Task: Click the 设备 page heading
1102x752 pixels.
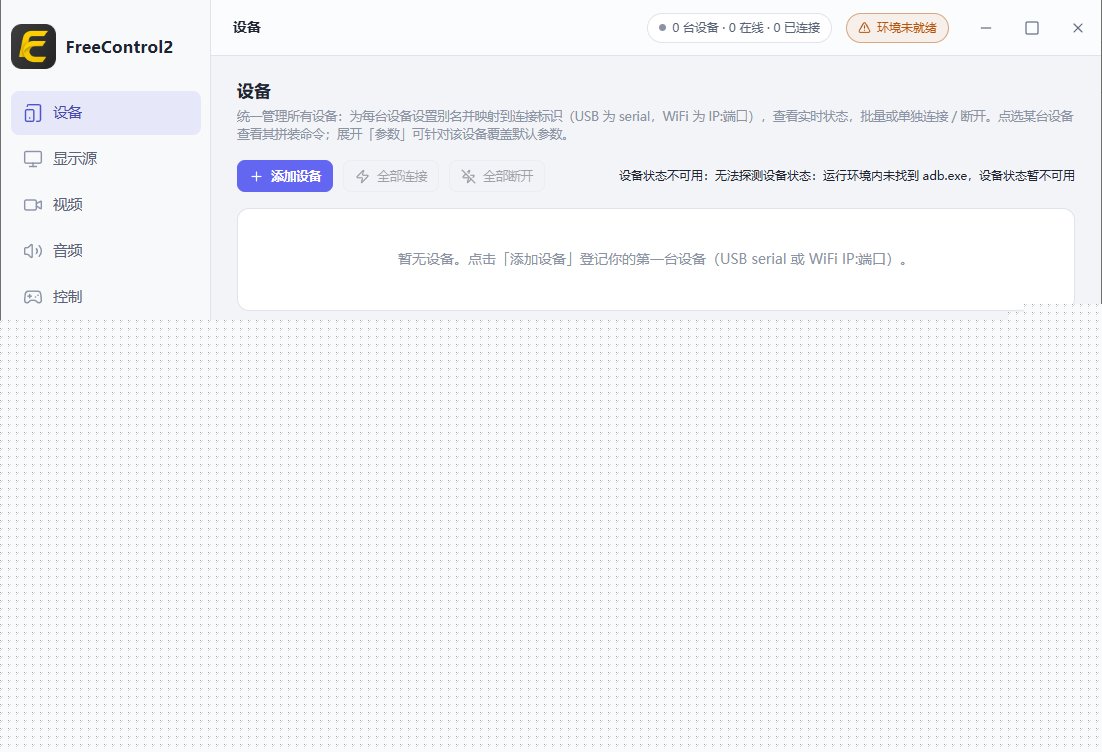Action: (x=254, y=91)
